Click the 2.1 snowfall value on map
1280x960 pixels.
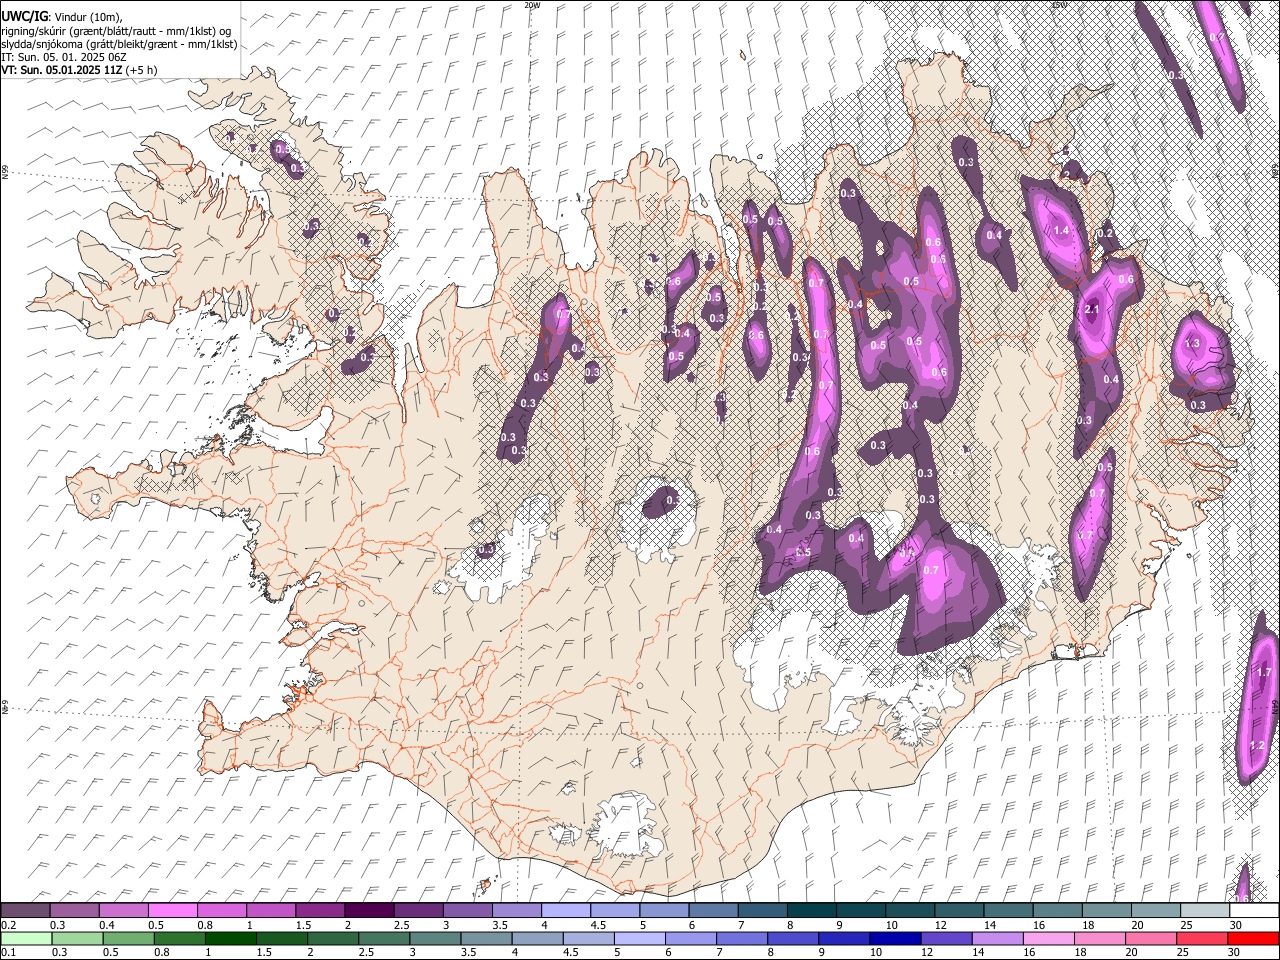coord(1092,310)
